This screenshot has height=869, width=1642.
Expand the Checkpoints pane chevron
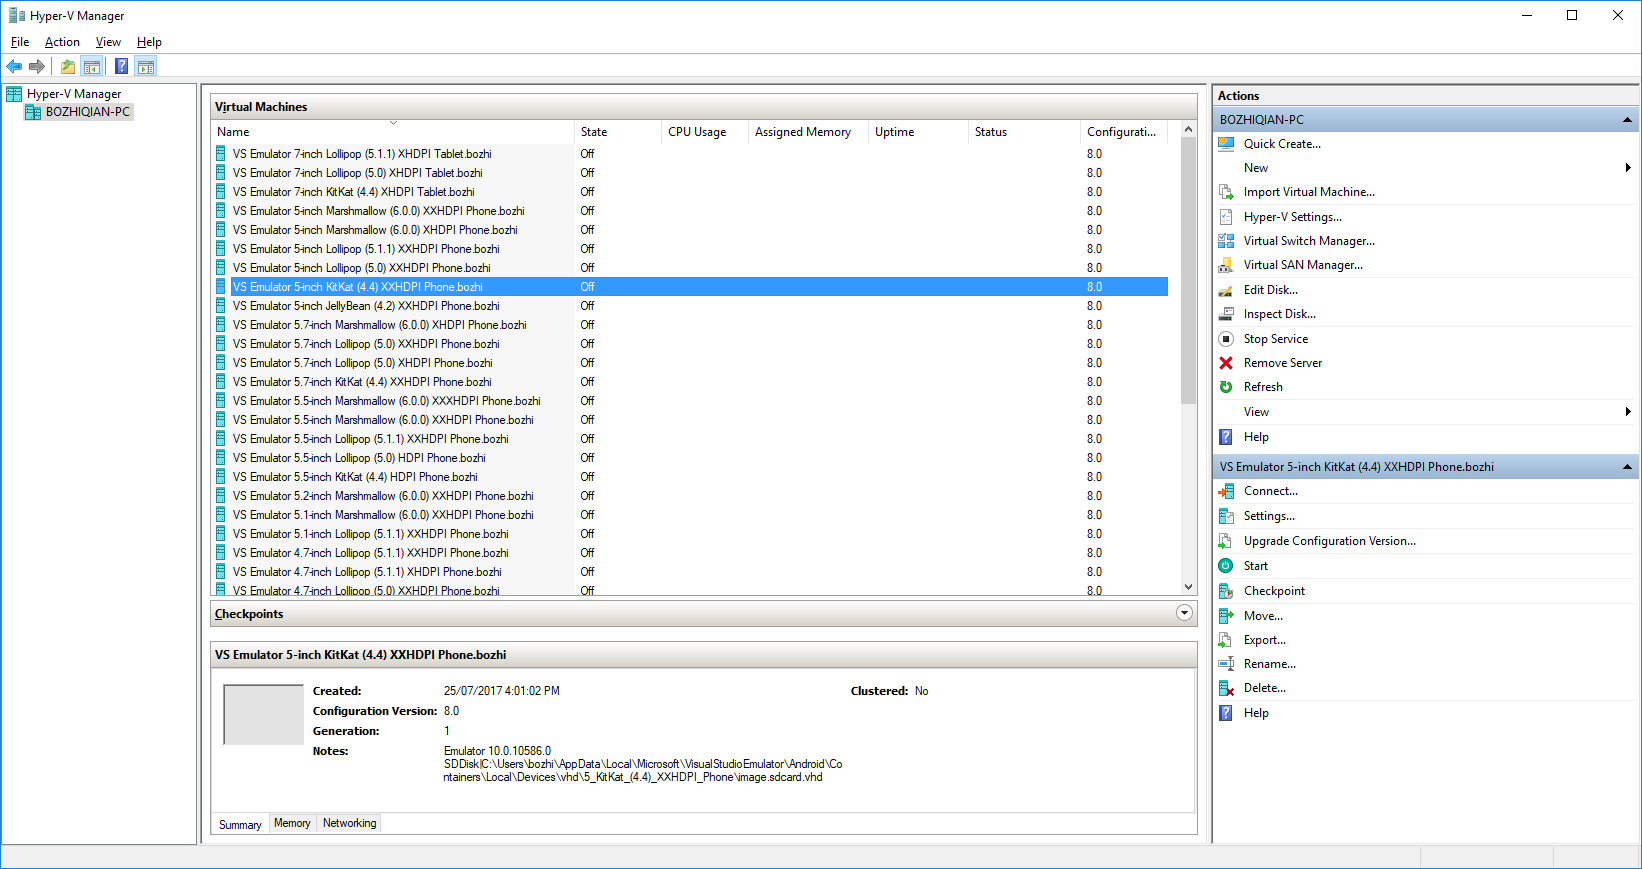tap(1184, 613)
